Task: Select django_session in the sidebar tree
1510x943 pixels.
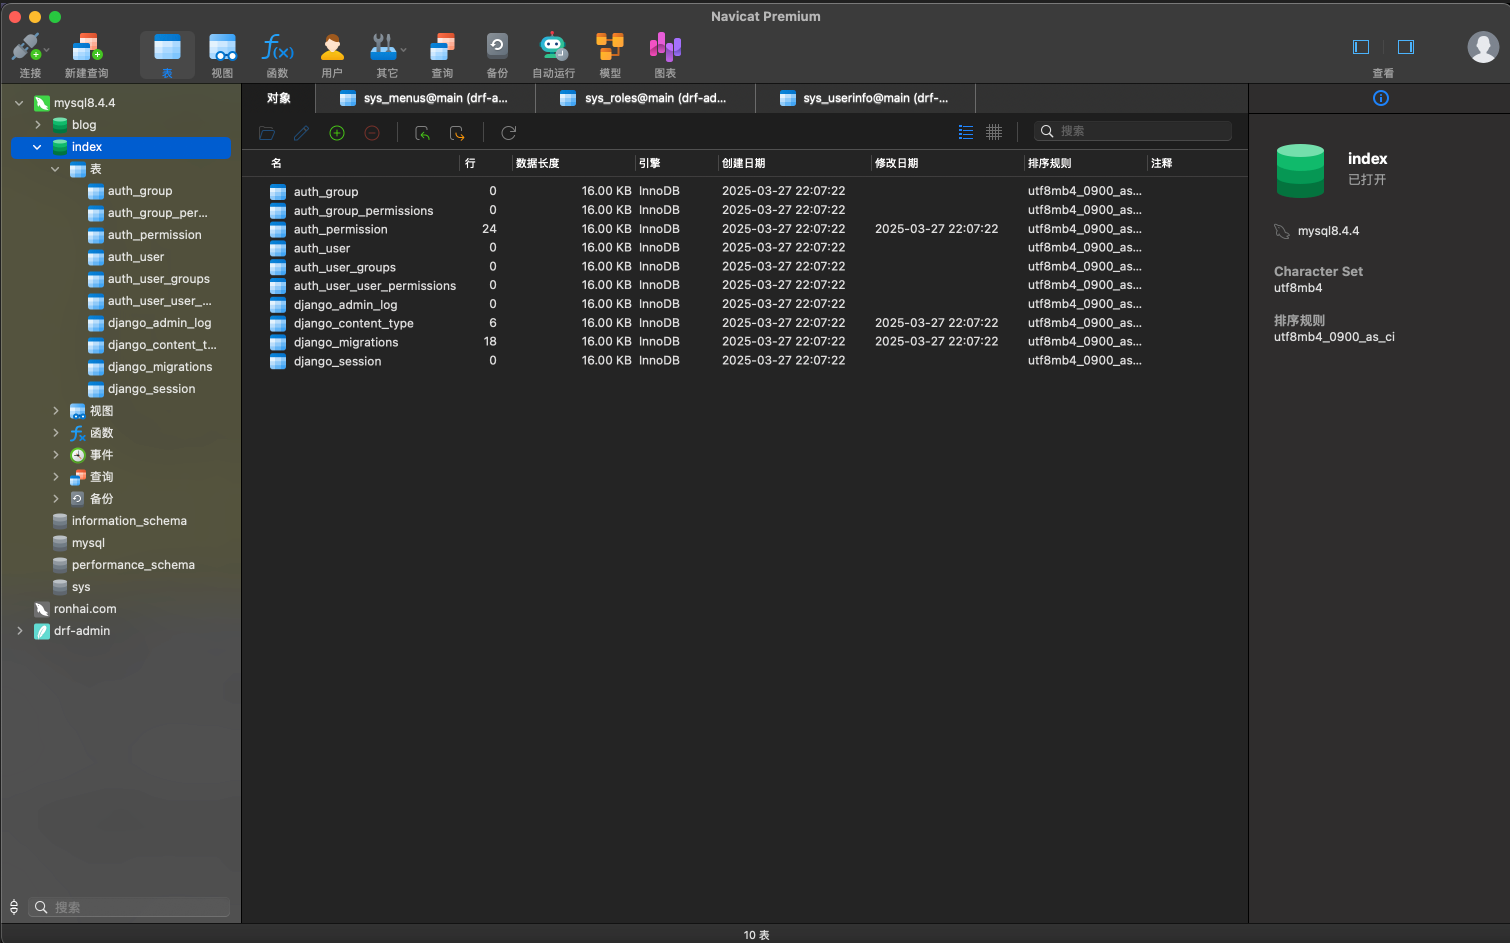Action: click(x=151, y=389)
